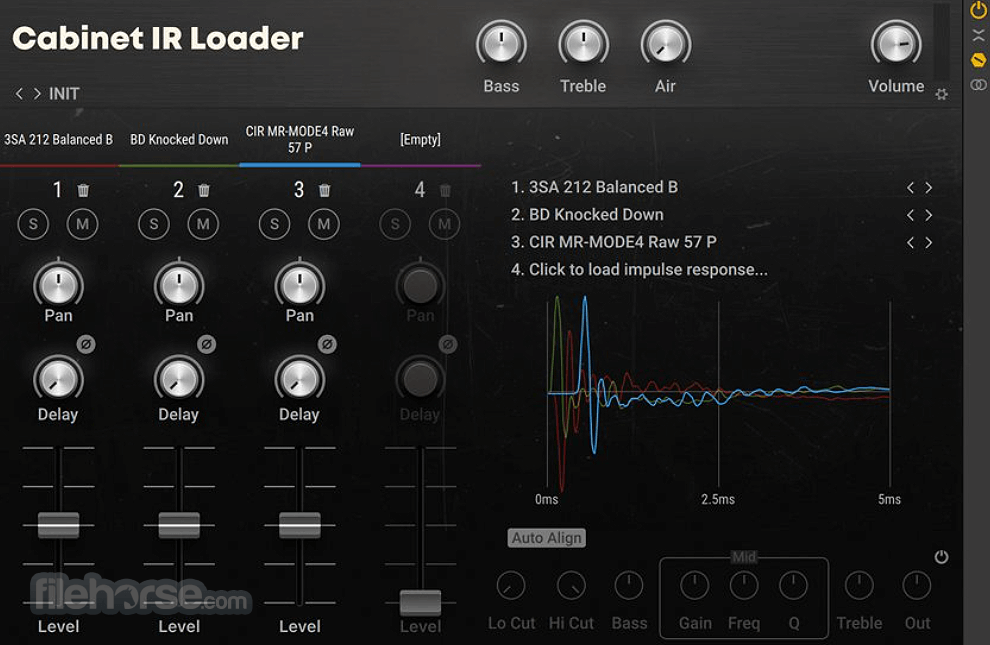
Task: Load previous IR for BD Knocked Down
Action: point(910,215)
